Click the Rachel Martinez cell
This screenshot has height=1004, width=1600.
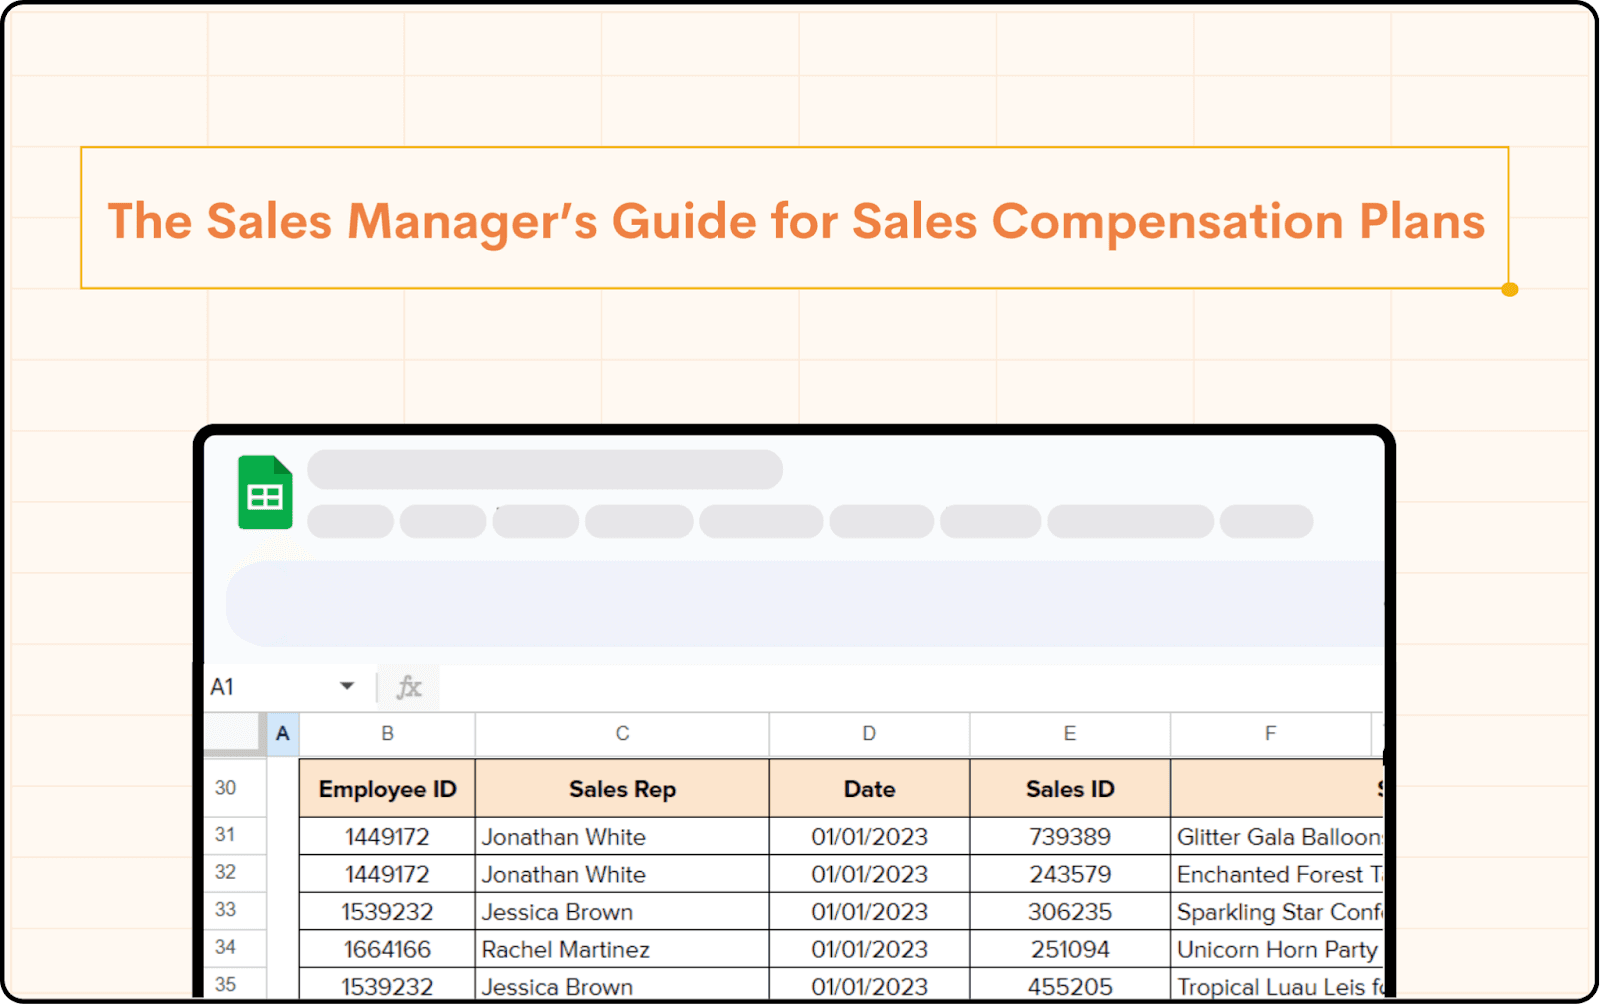pyautogui.click(x=622, y=949)
